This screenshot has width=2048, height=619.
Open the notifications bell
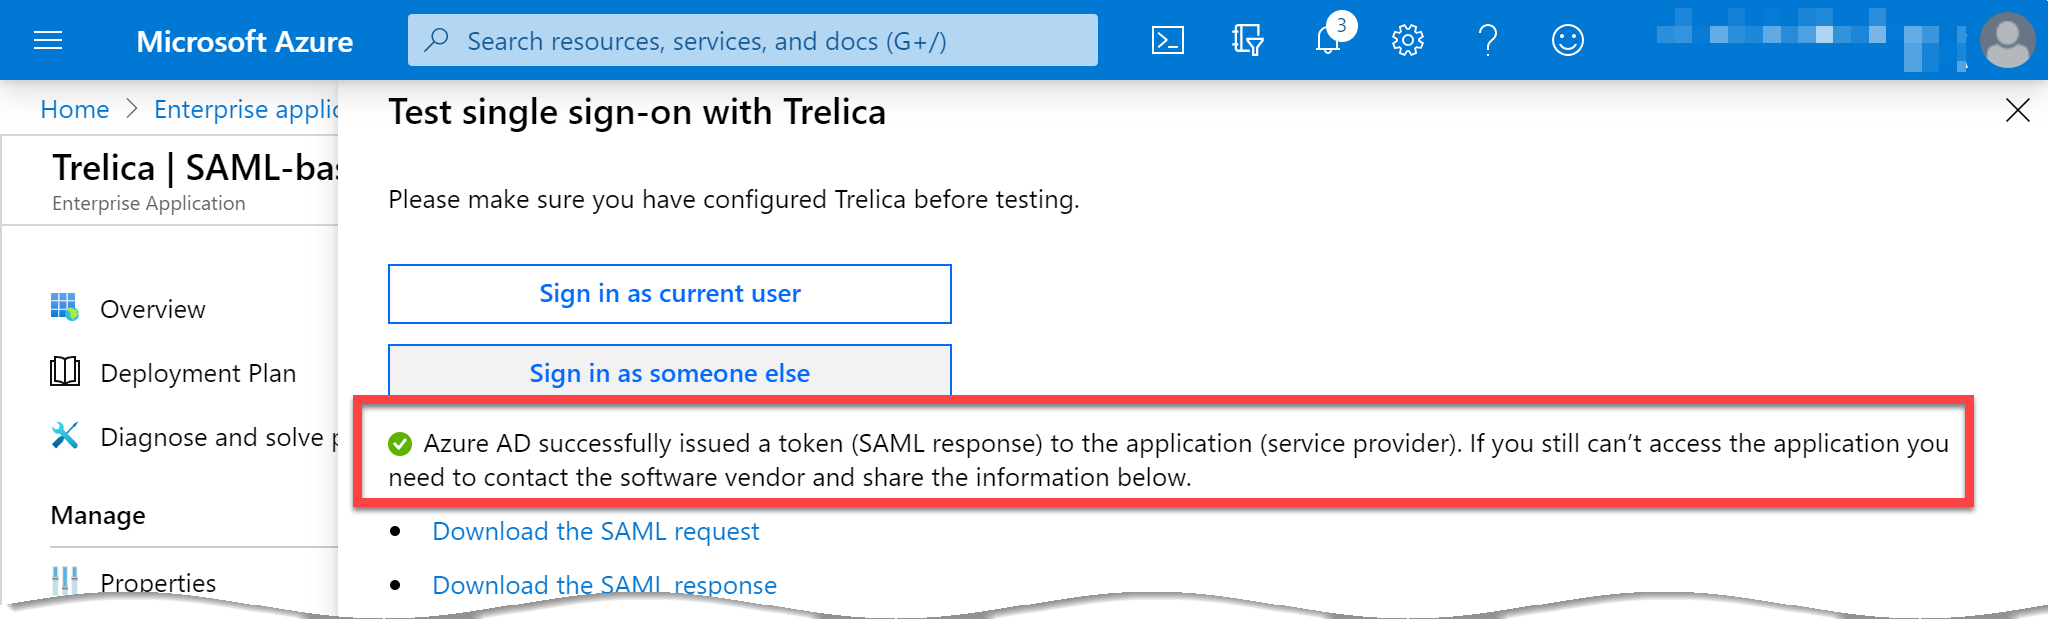(1328, 41)
